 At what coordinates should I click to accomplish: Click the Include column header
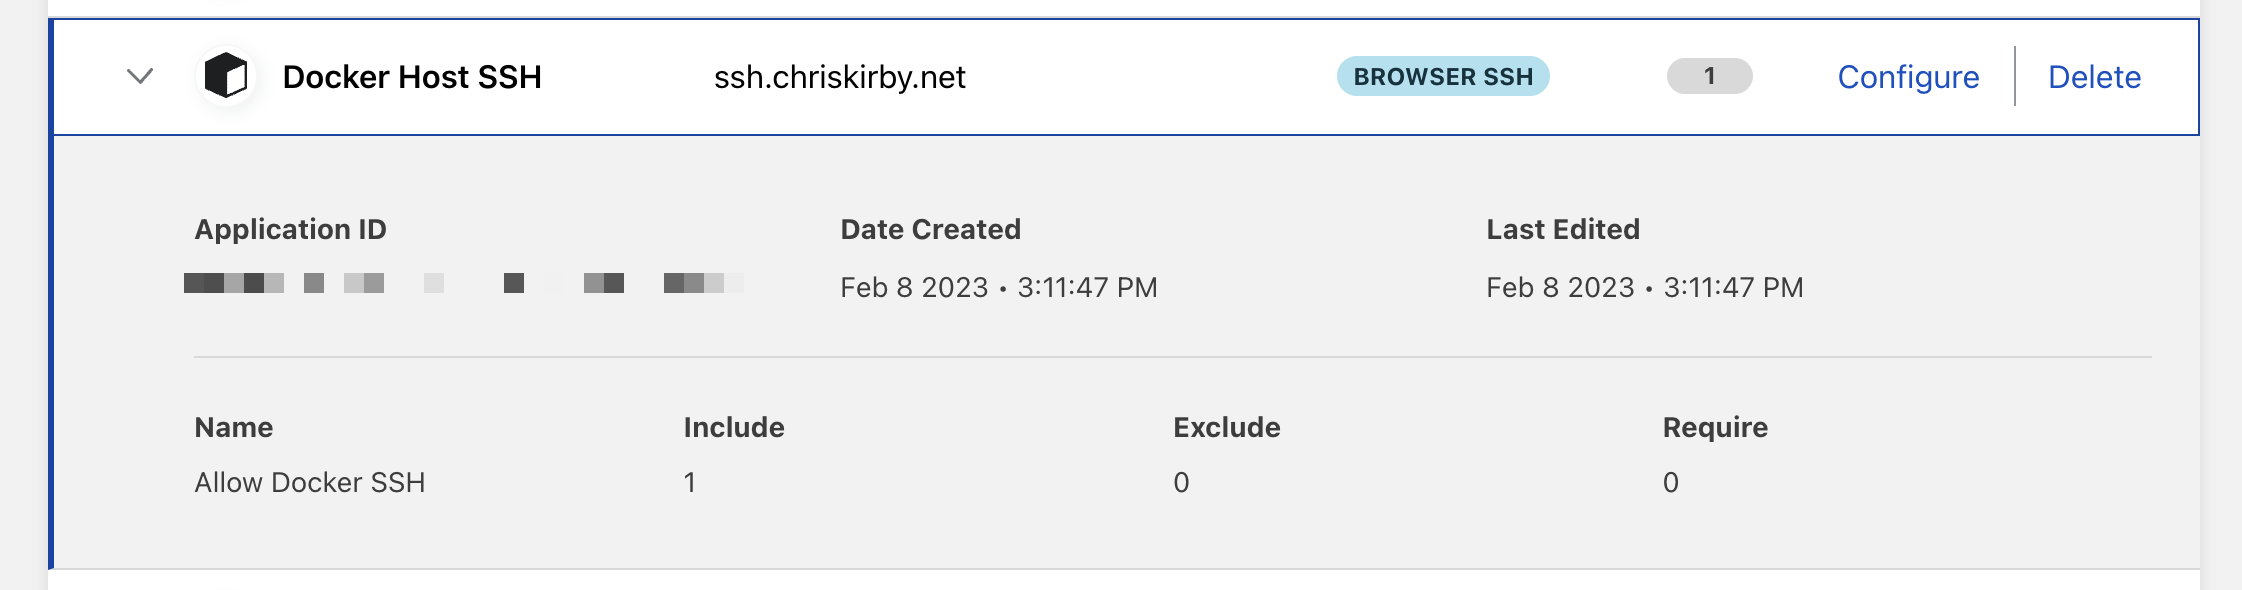click(x=733, y=427)
